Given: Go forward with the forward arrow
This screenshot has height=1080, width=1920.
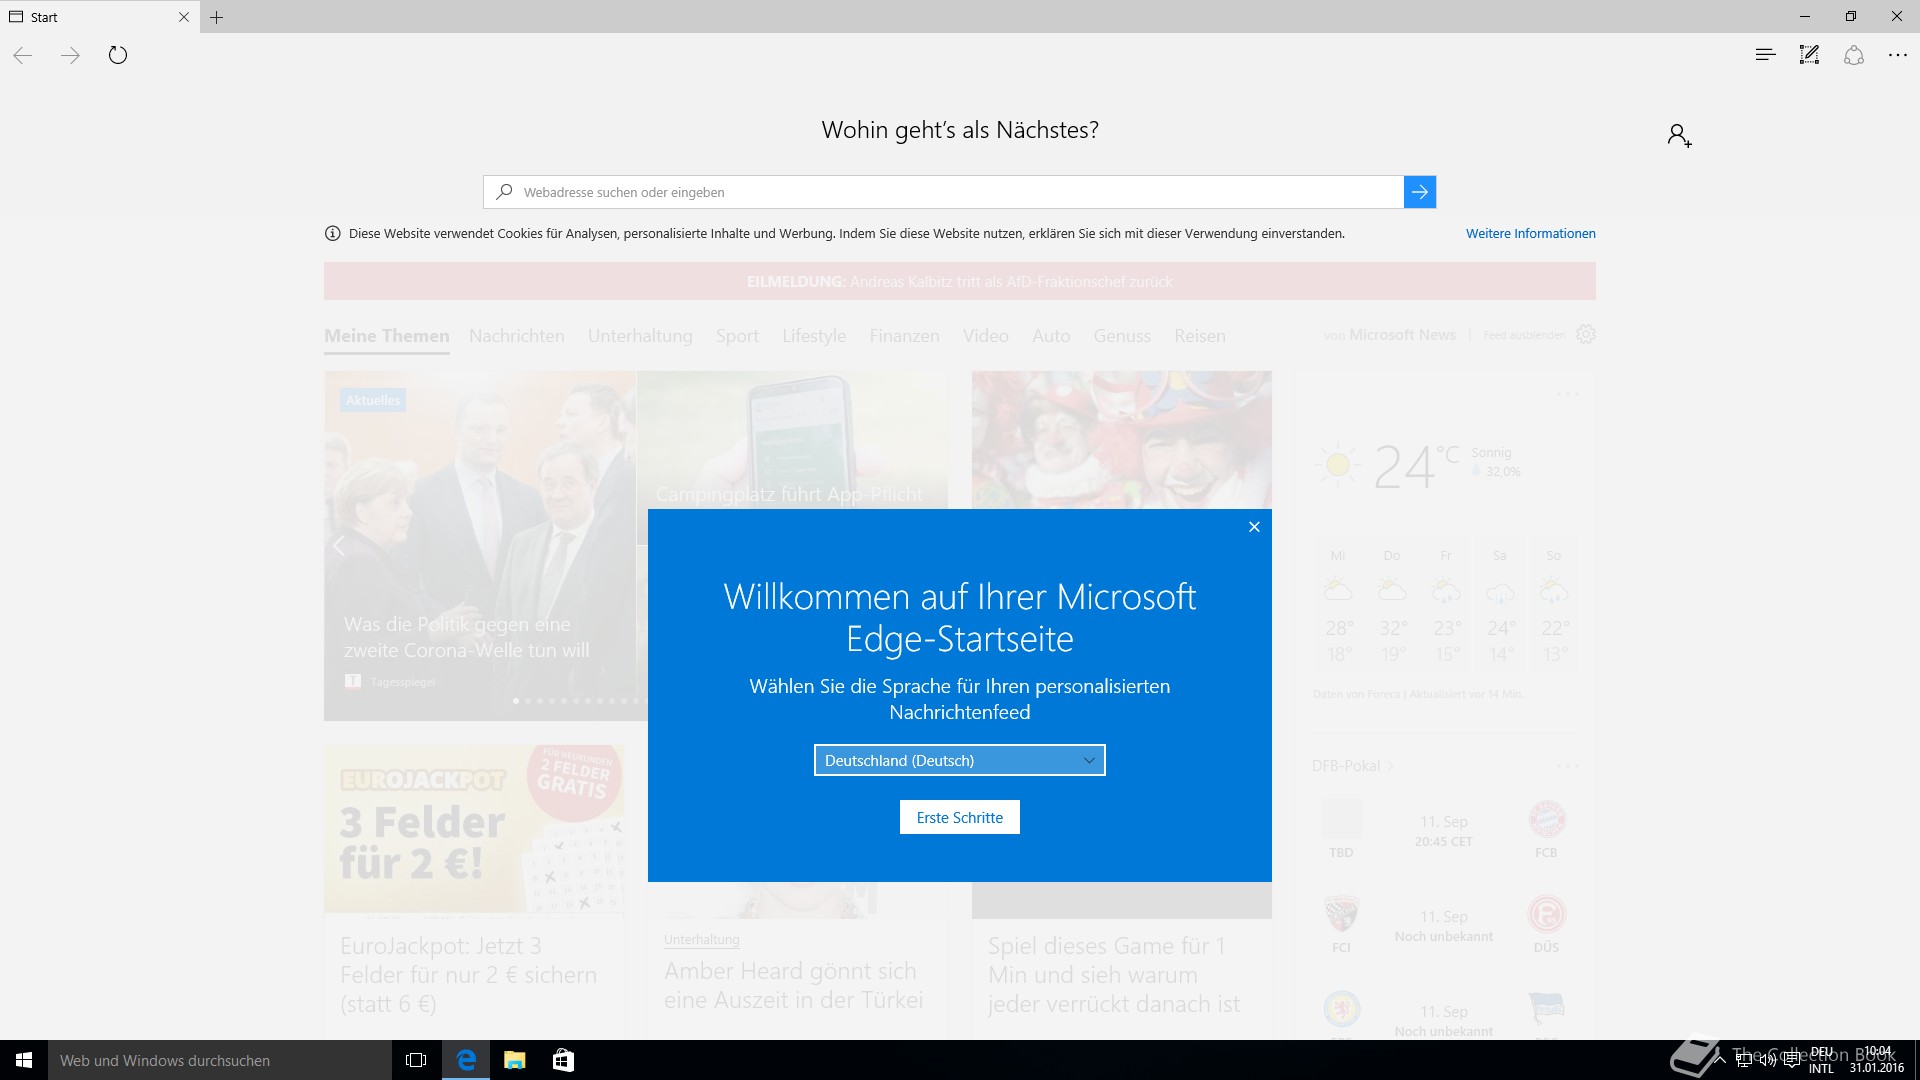Looking at the screenshot, I should pyautogui.click(x=70, y=55).
